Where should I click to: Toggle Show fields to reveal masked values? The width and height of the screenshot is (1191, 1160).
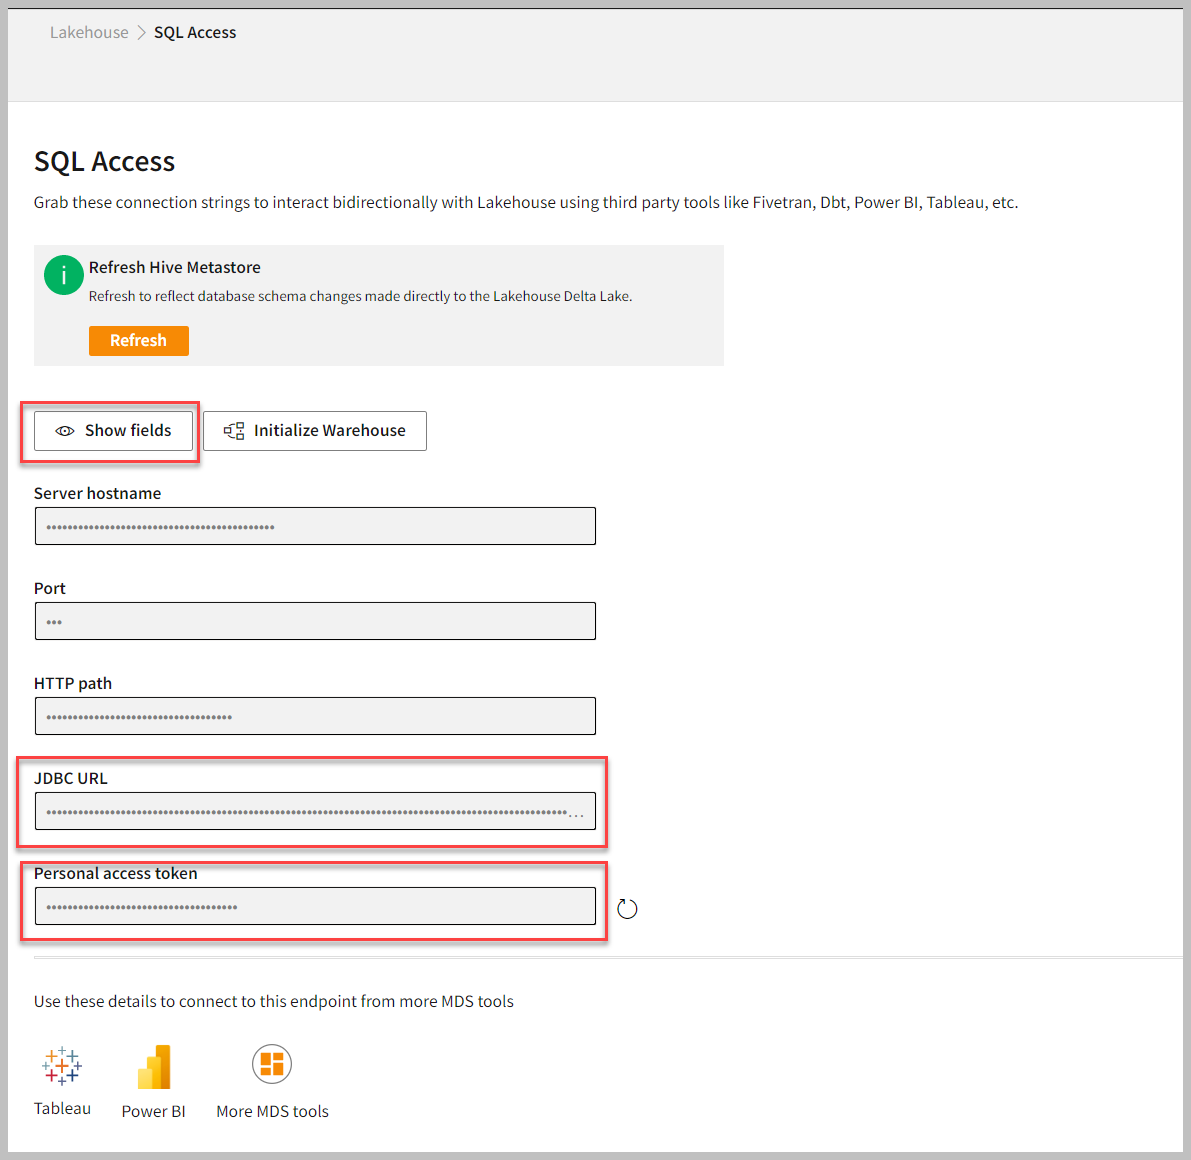point(113,431)
